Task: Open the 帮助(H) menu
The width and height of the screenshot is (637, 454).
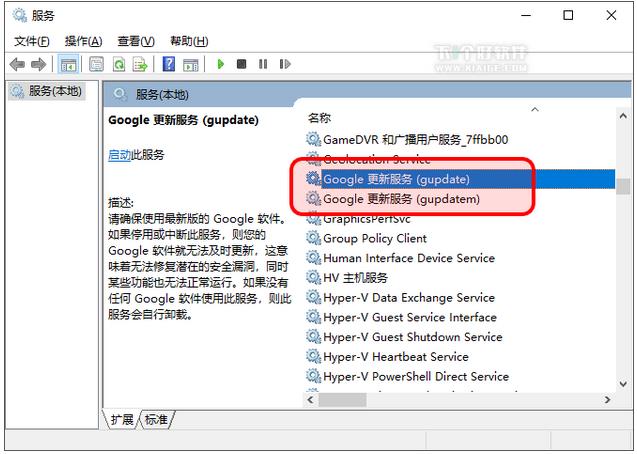Action: (189, 41)
